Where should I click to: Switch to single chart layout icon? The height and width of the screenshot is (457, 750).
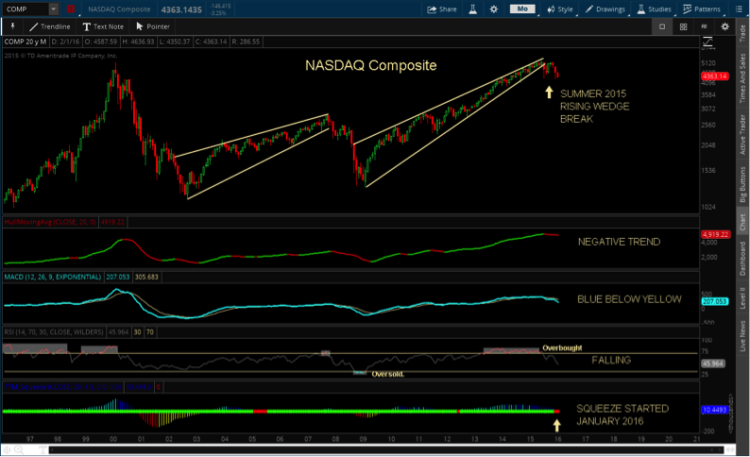662,27
